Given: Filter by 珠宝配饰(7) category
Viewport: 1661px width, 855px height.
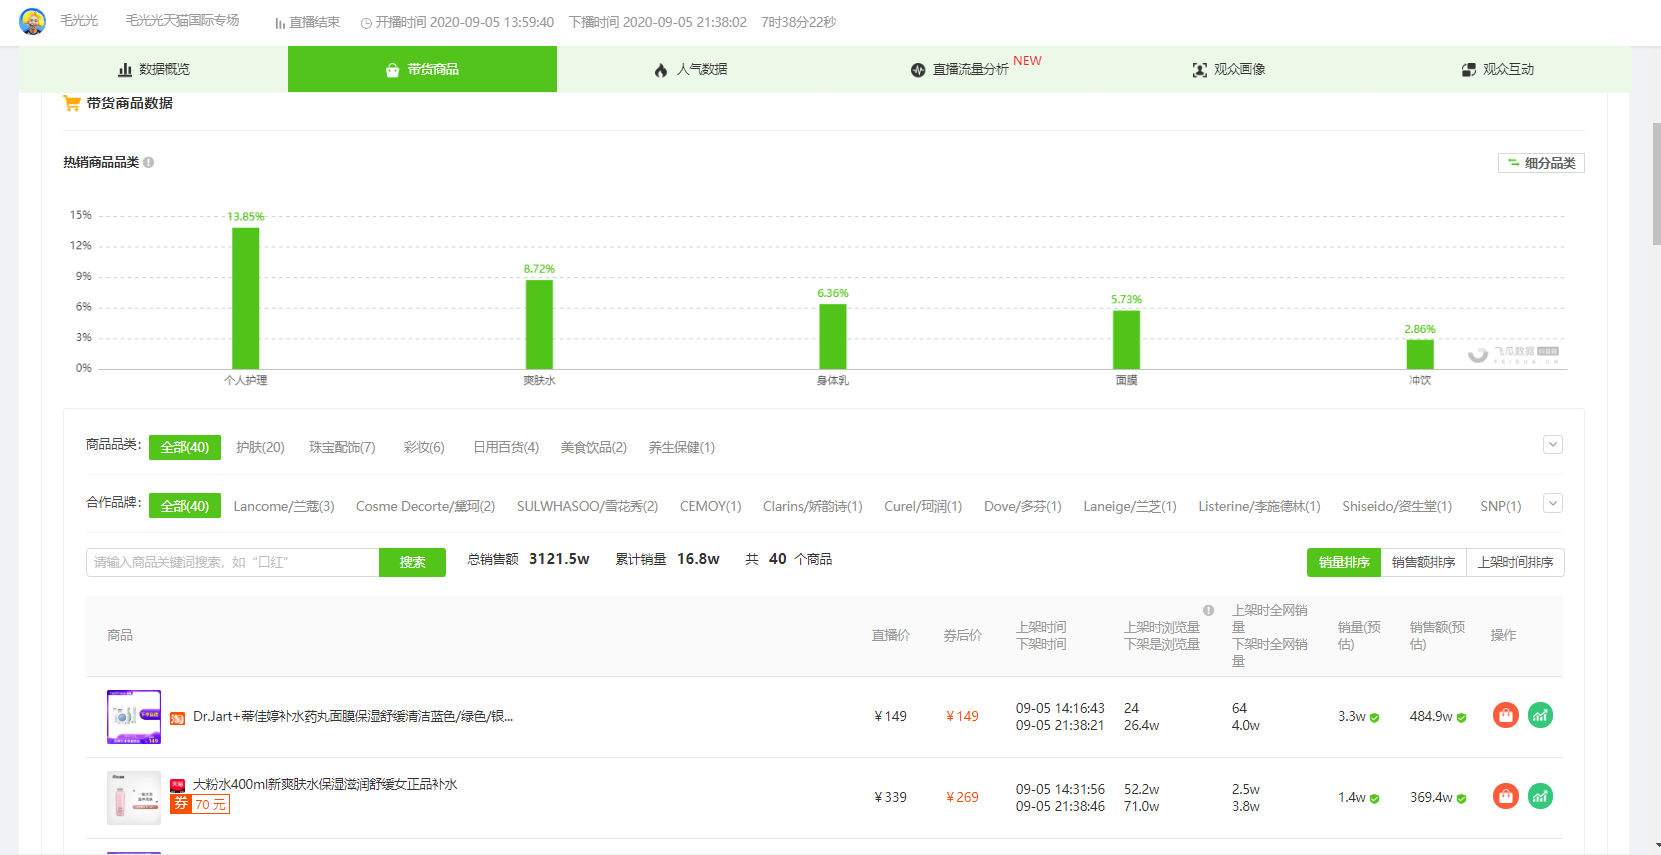Looking at the screenshot, I should pyautogui.click(x=342, y=447).
